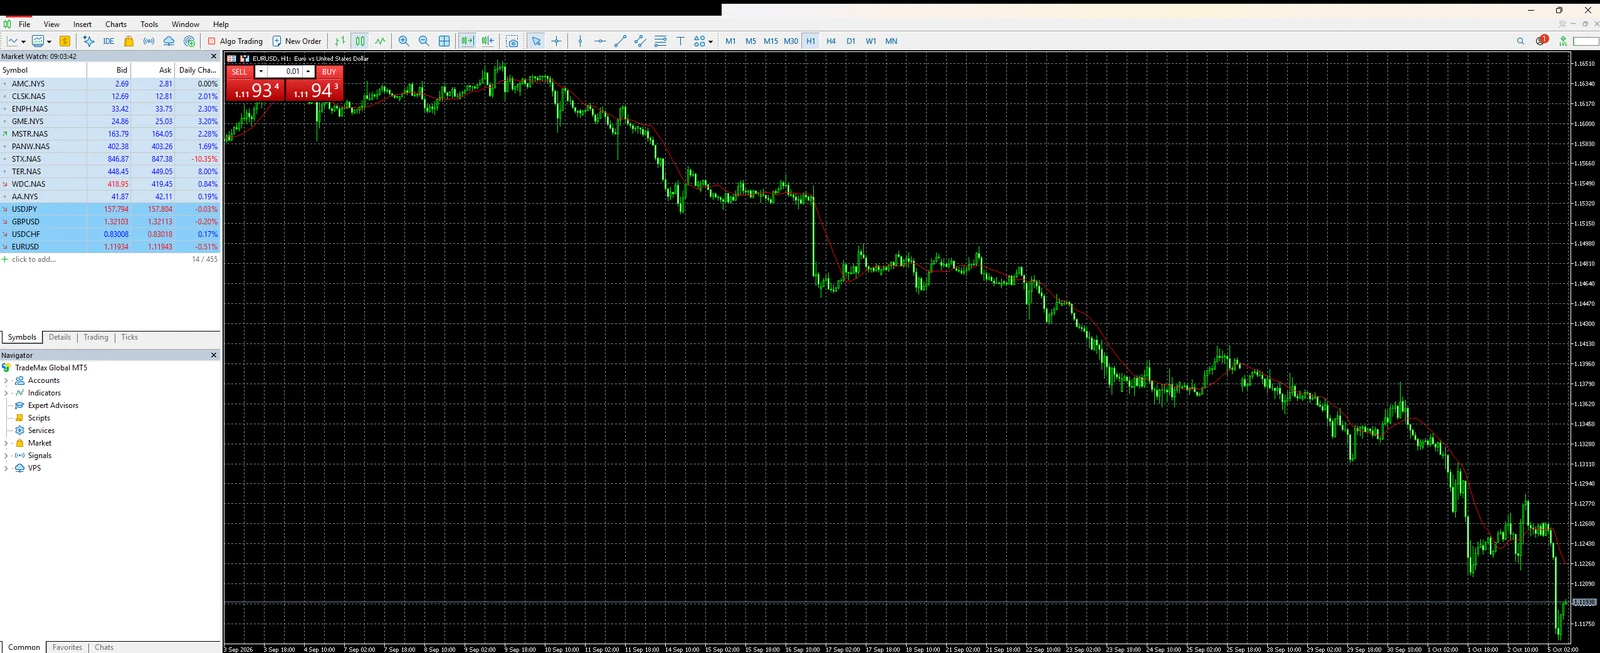Open the New Order dialog
1600x653 pixels.
click(x=297, y=41)
